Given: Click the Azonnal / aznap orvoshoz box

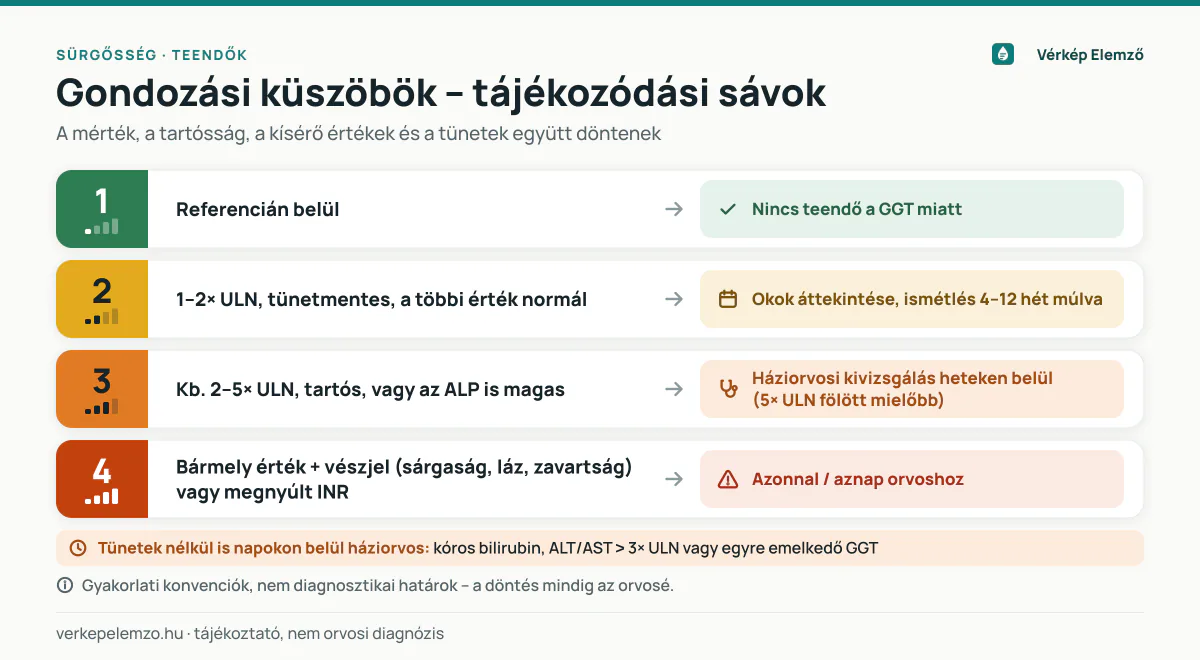Looking at the screenshot, I should (912, 479).
